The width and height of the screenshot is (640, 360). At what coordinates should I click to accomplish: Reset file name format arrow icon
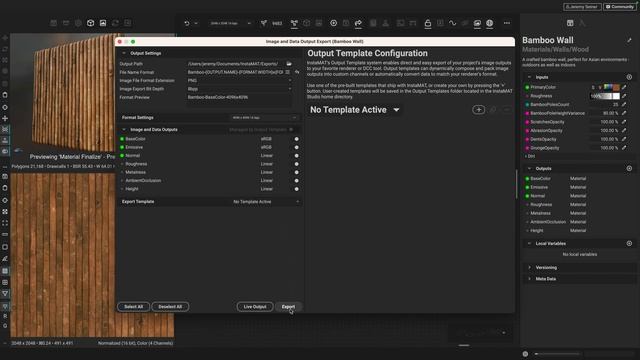coord(297,72)
